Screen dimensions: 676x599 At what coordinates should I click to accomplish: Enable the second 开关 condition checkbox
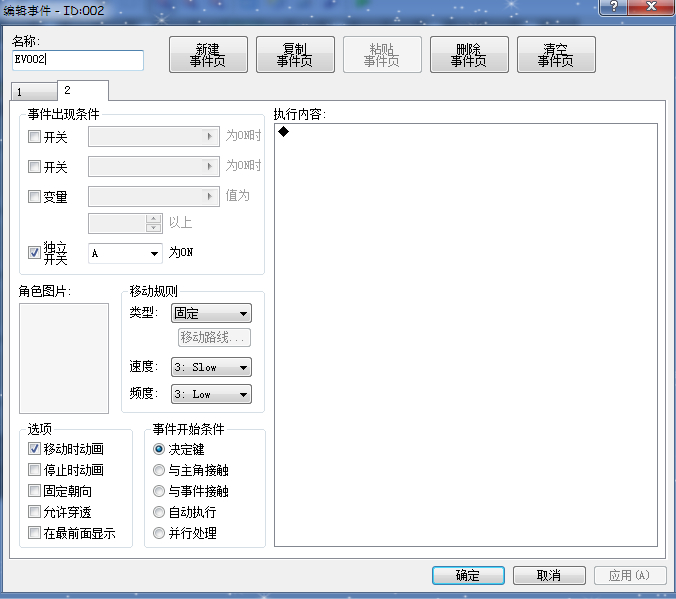pos(34,166)
